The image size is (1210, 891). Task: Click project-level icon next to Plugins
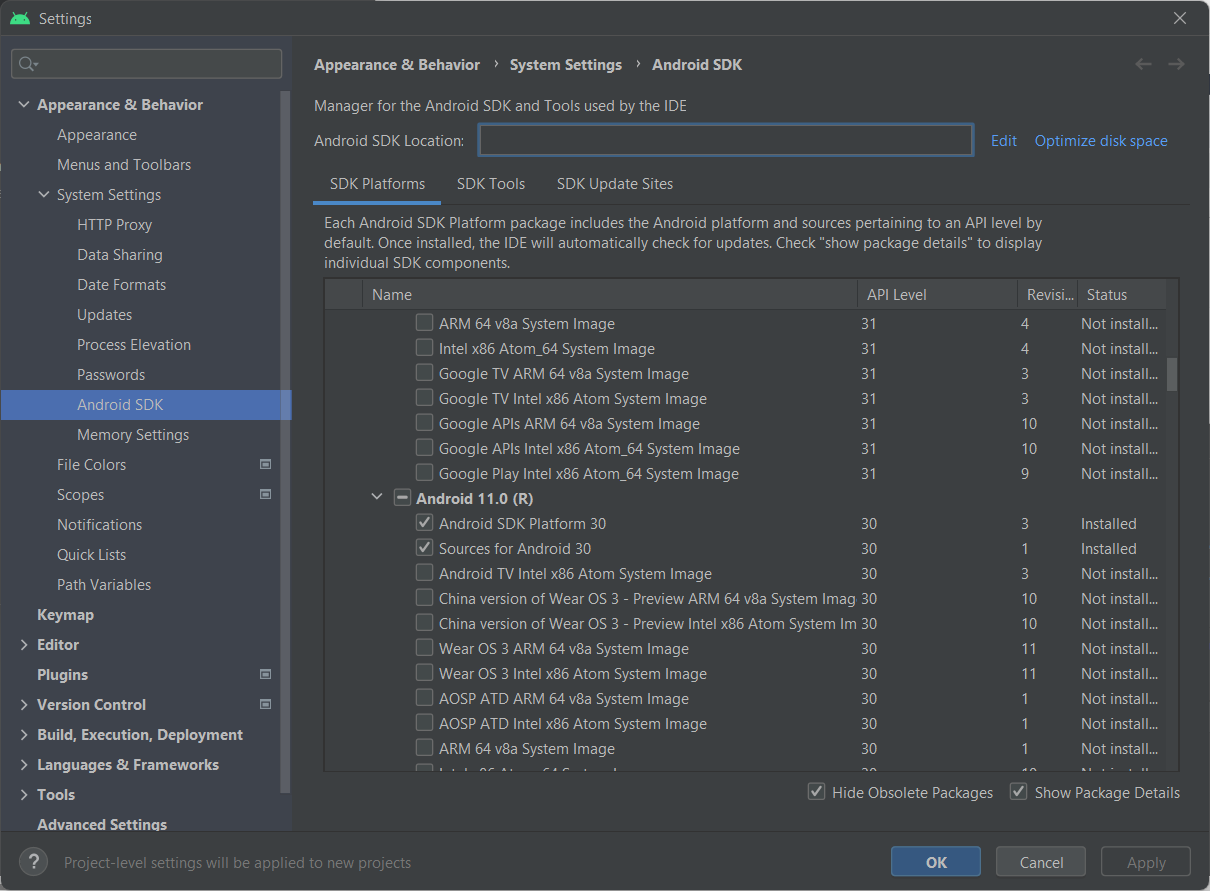[265, 674]
